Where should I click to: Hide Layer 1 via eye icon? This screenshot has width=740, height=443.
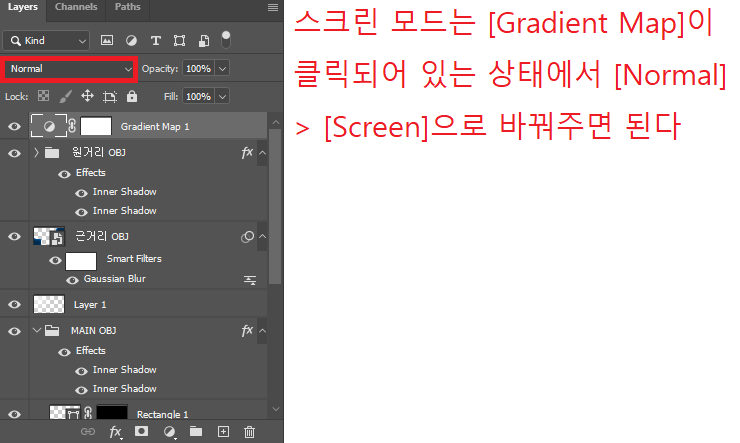pyautogui.click(x=15, y=304)
